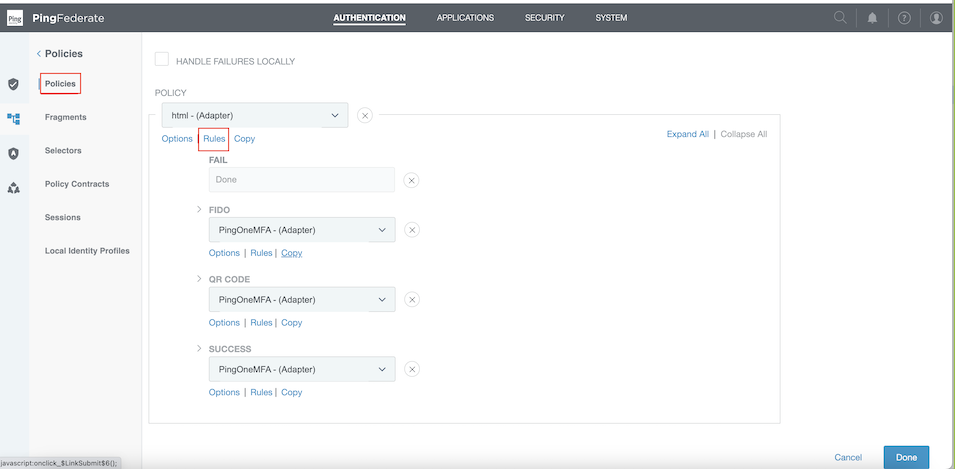
Task: Select the shield badge sidebar icon
Action: [13, 153]
